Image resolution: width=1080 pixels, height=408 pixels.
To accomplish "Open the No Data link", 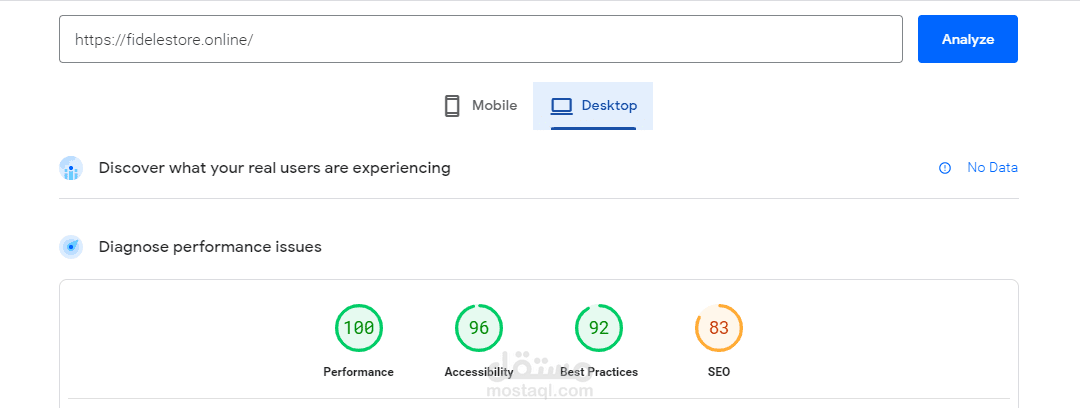I will pos(992,168).
